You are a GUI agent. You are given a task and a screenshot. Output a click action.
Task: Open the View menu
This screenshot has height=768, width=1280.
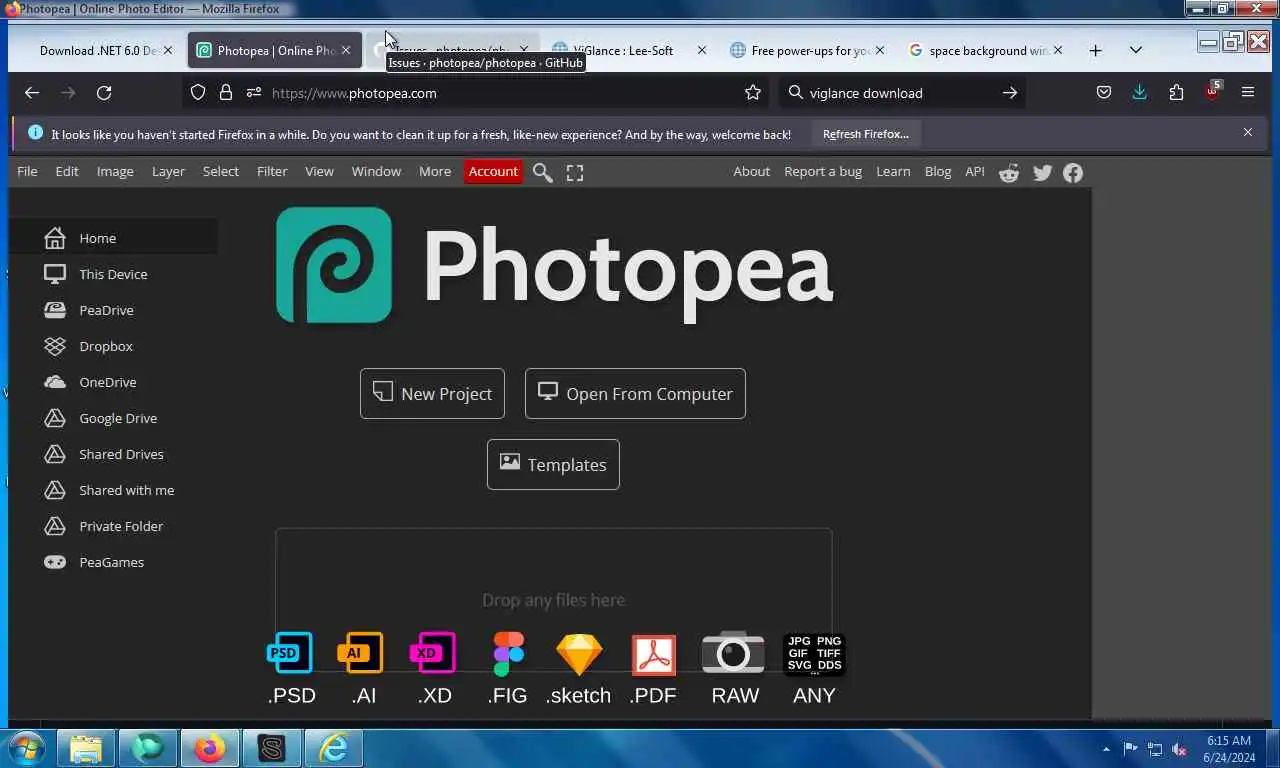(x=319, y=171)
